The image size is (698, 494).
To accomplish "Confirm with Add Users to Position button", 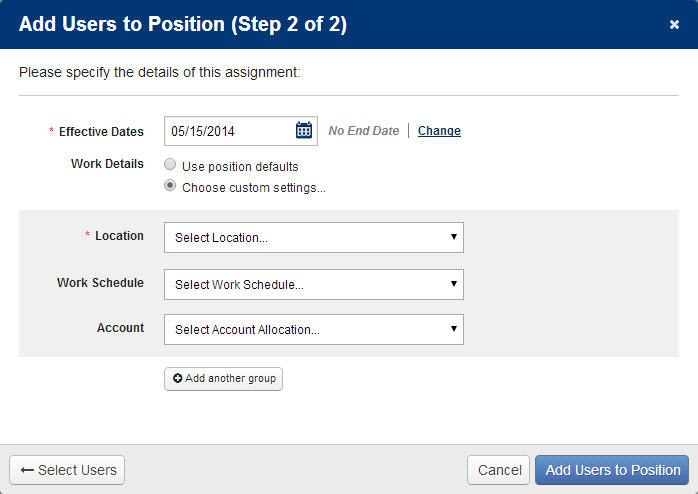I will coord(612,470).
